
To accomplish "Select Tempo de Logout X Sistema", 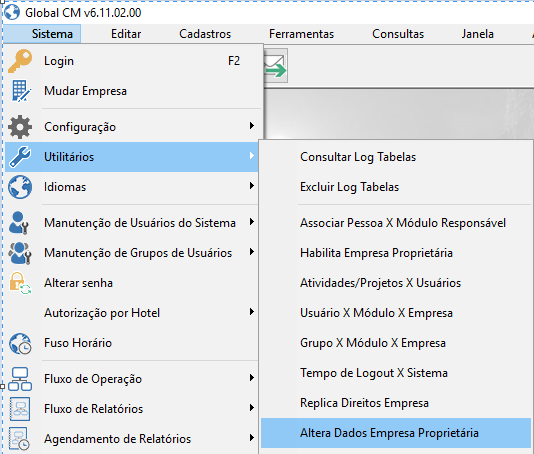I will 396,373.
